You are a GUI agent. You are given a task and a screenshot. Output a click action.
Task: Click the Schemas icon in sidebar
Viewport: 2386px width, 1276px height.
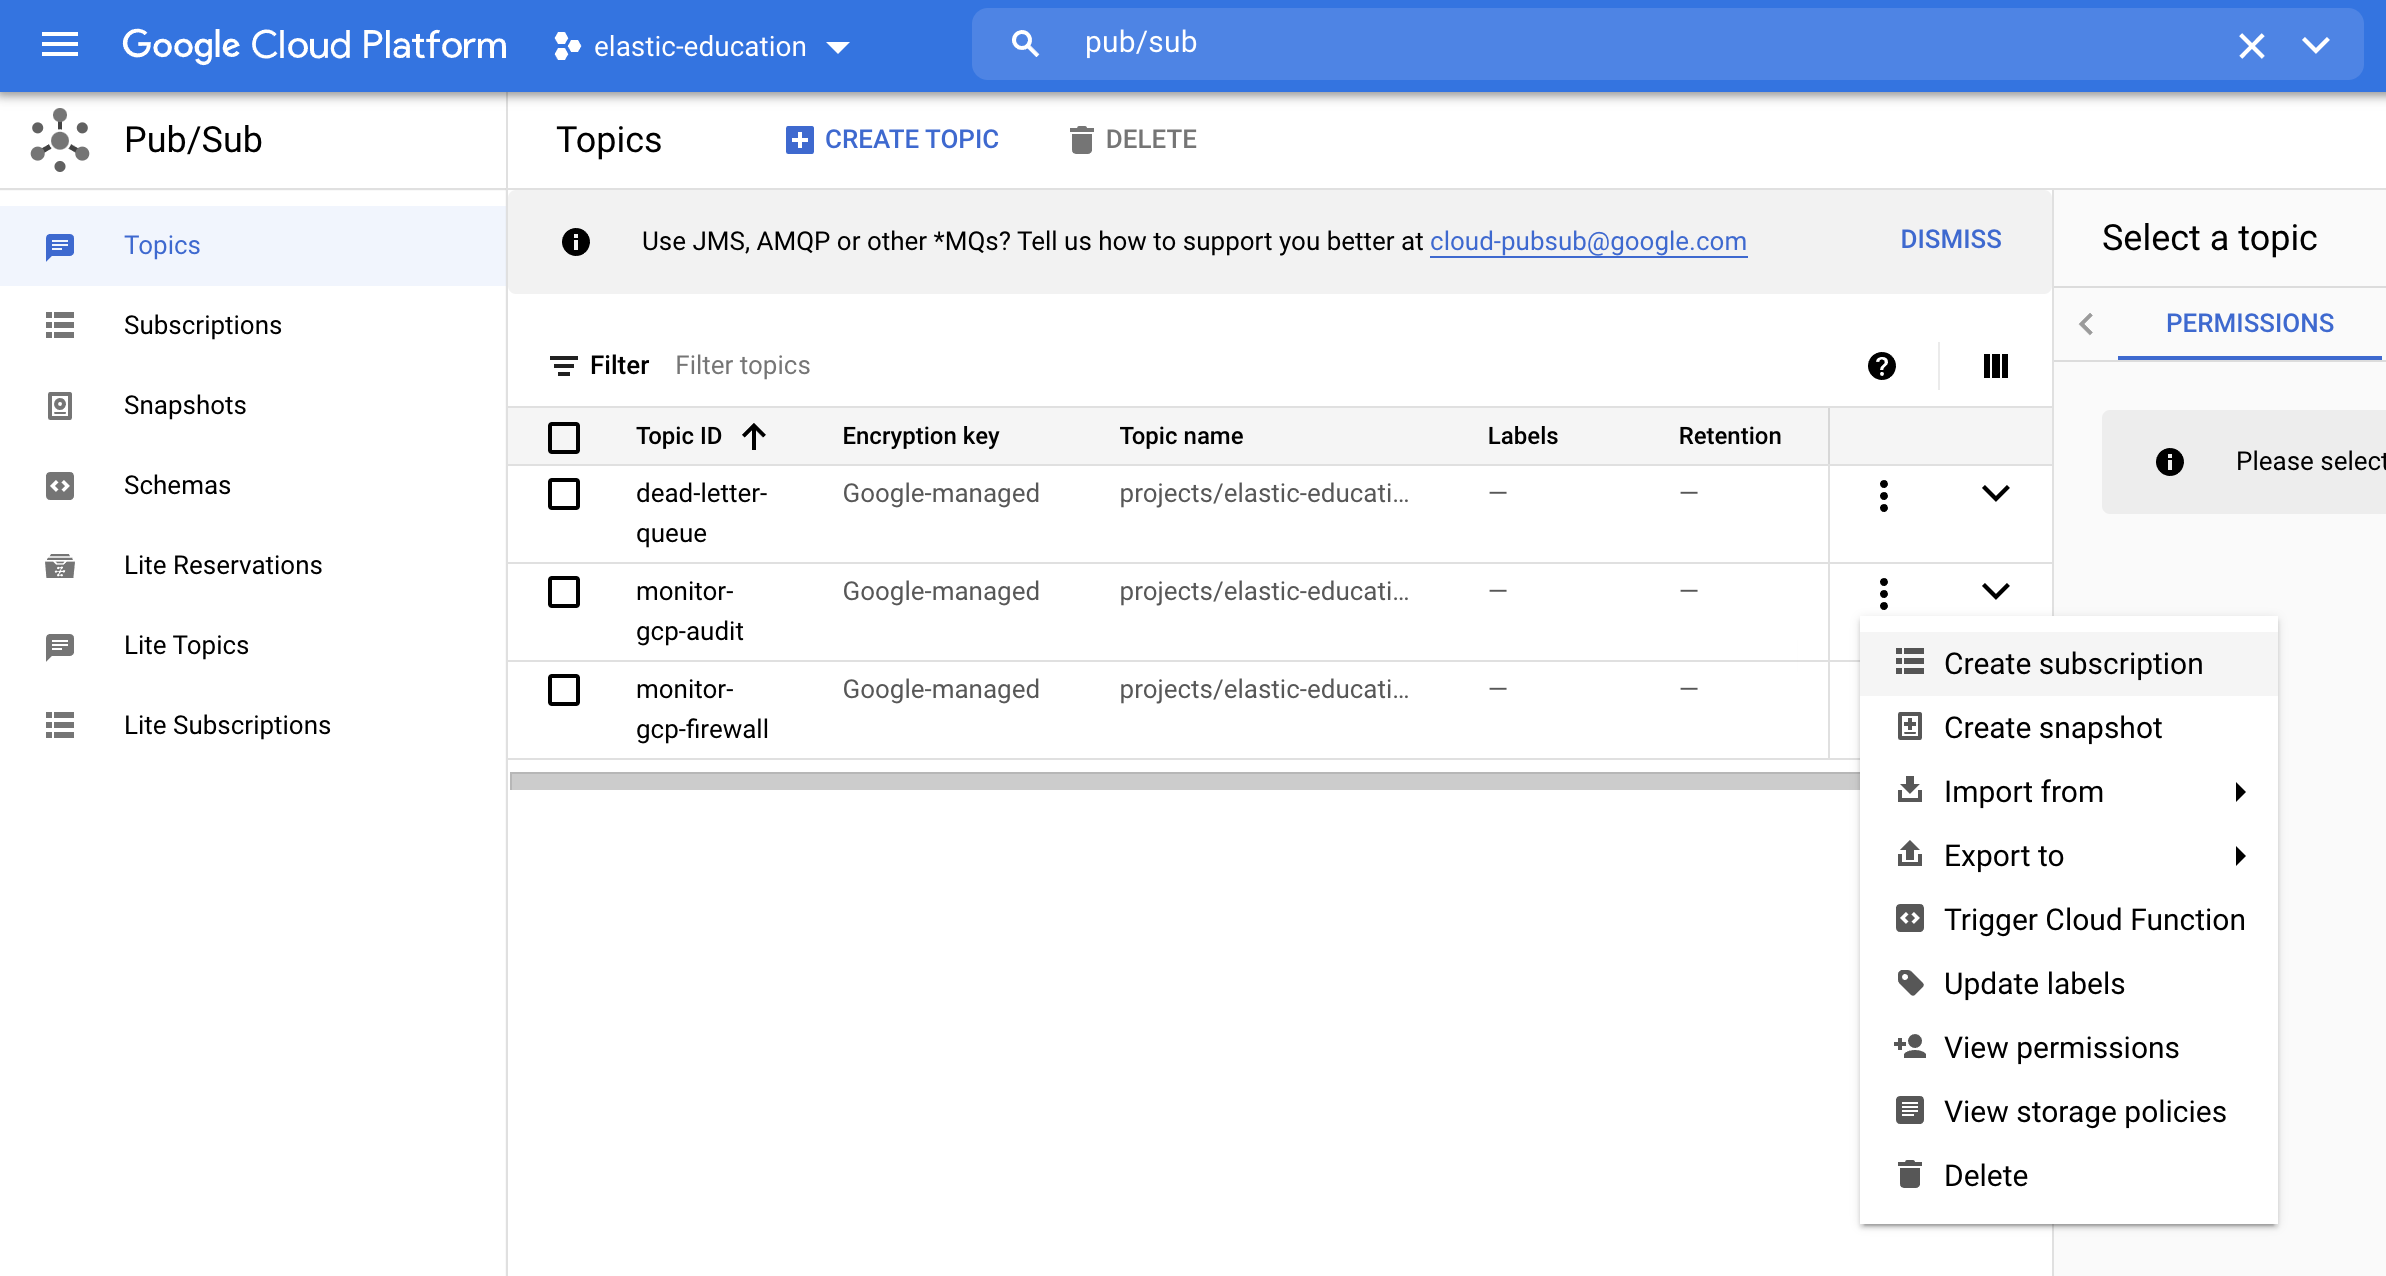60,486
